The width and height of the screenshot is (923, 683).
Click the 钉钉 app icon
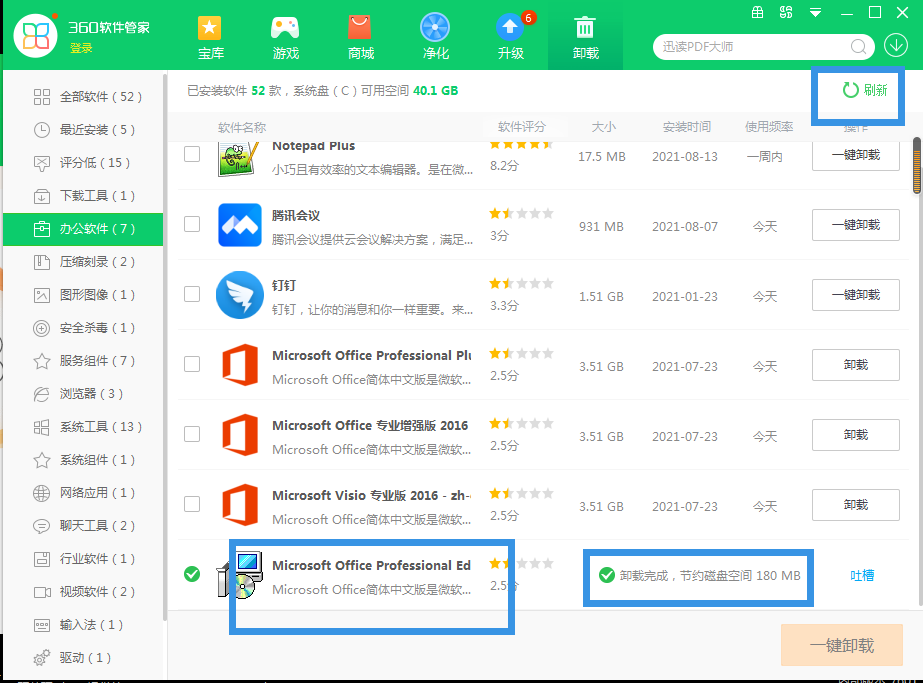click(240, 295)
